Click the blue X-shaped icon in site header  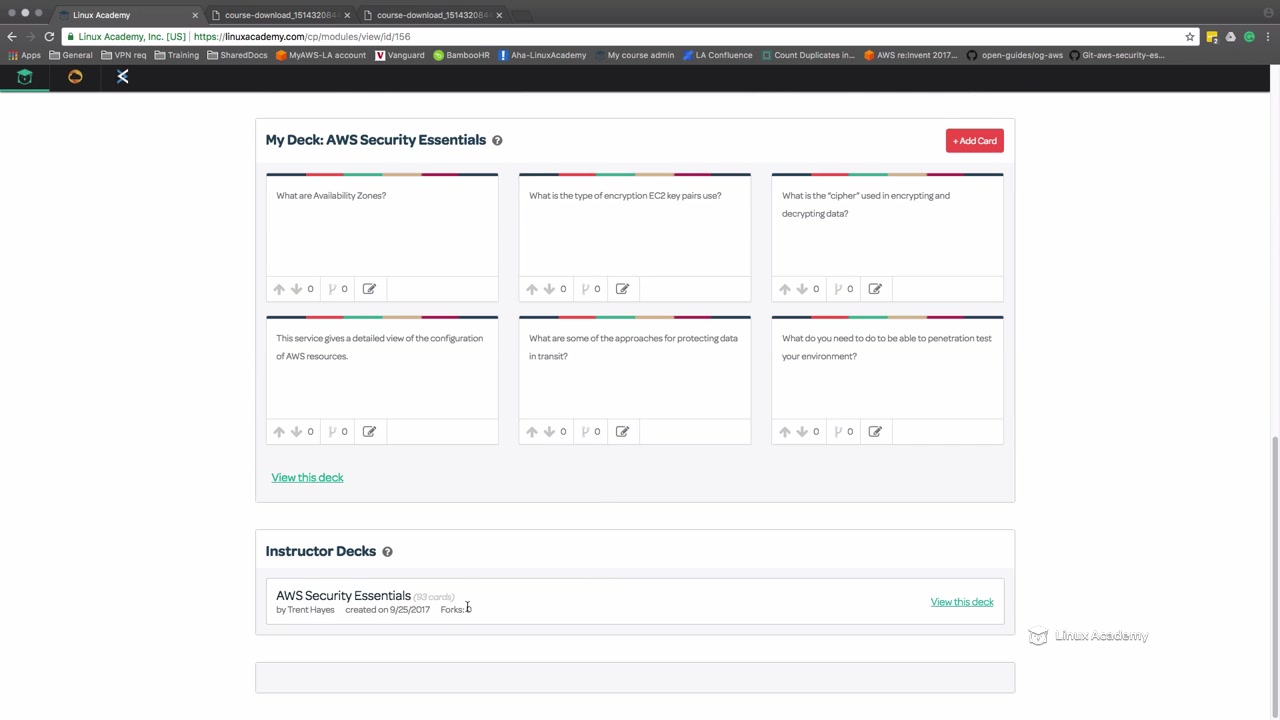click(123, 77)
